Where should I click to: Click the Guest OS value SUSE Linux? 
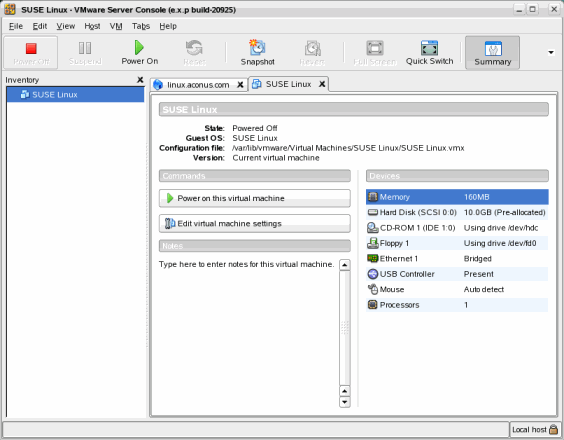pyautogui.click(x=255, y=138)
